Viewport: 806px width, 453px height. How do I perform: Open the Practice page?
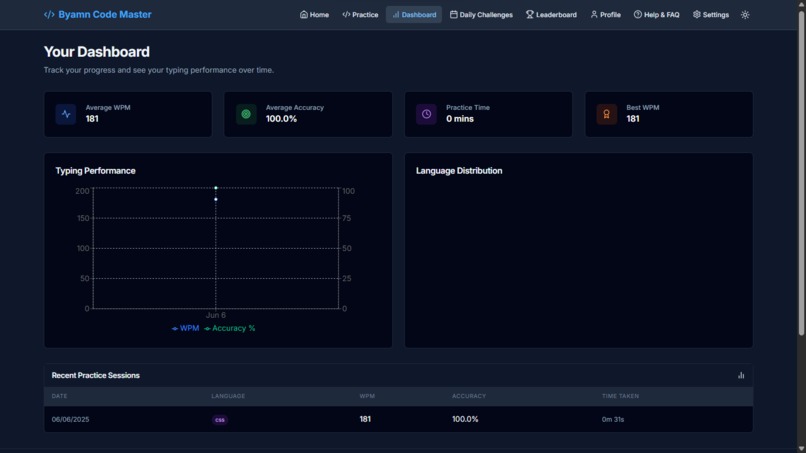pos(360,14)
